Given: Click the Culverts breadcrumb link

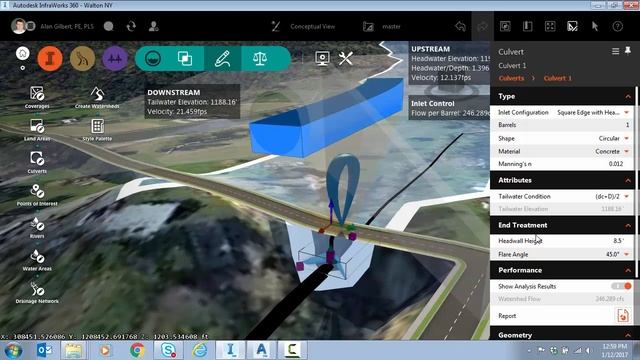Looking at the screenshot, I should coord(511,78).
